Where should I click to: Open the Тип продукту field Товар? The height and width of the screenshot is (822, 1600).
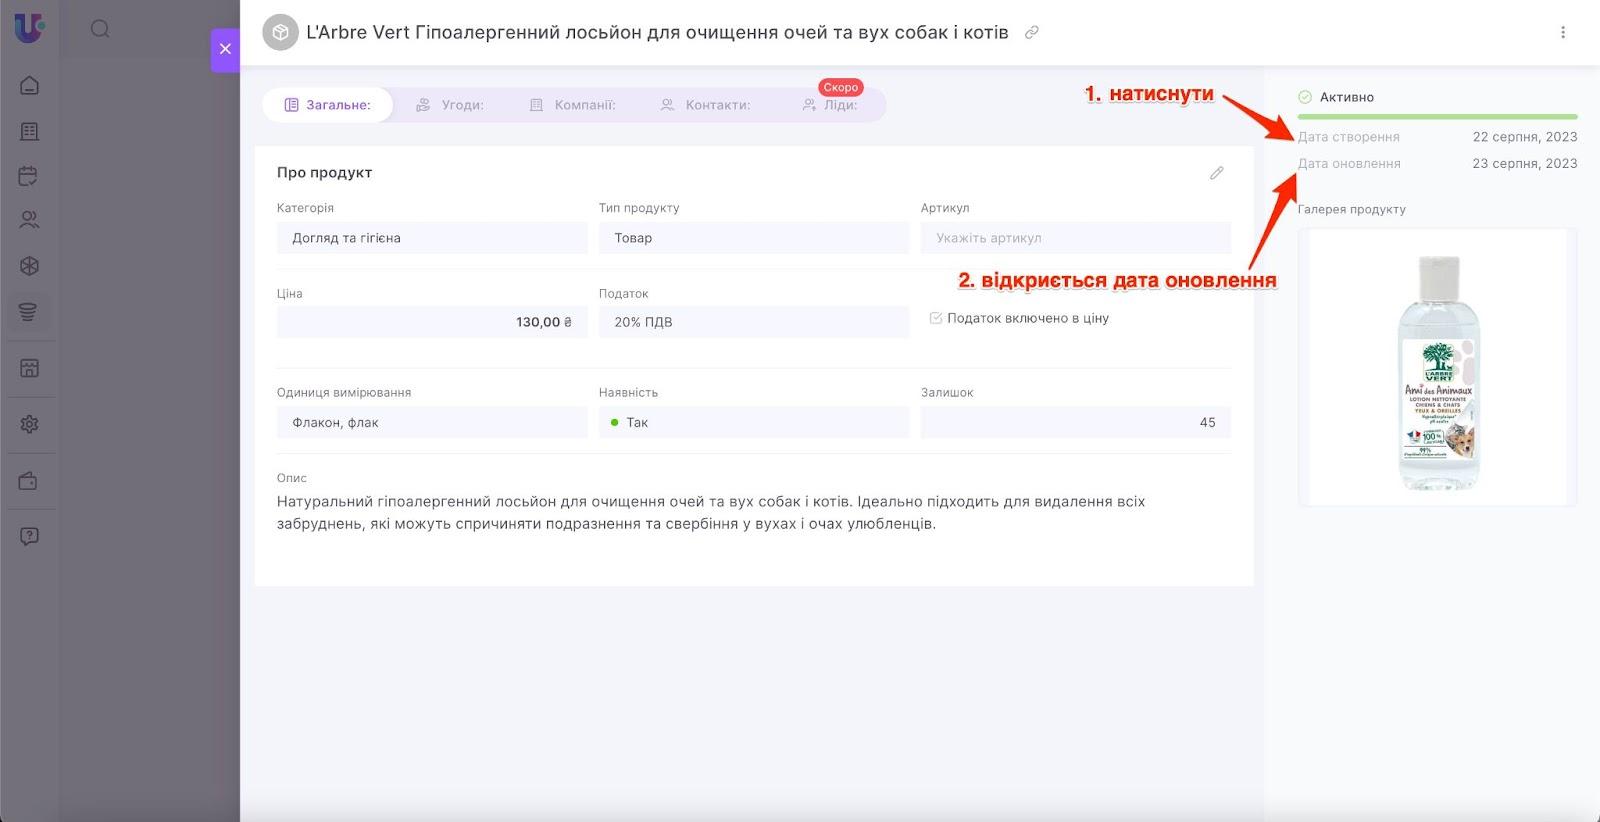point(754,238)
